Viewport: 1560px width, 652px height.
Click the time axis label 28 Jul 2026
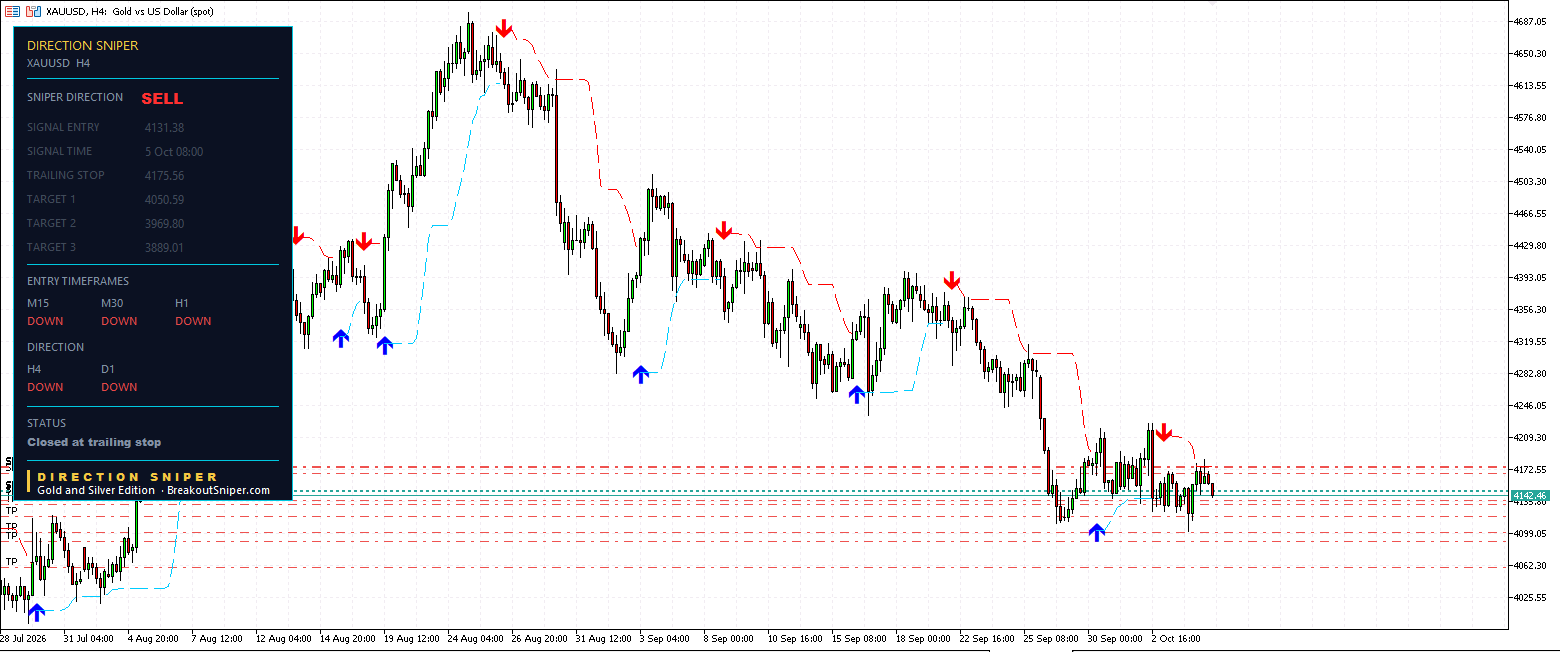coord(24,638)
